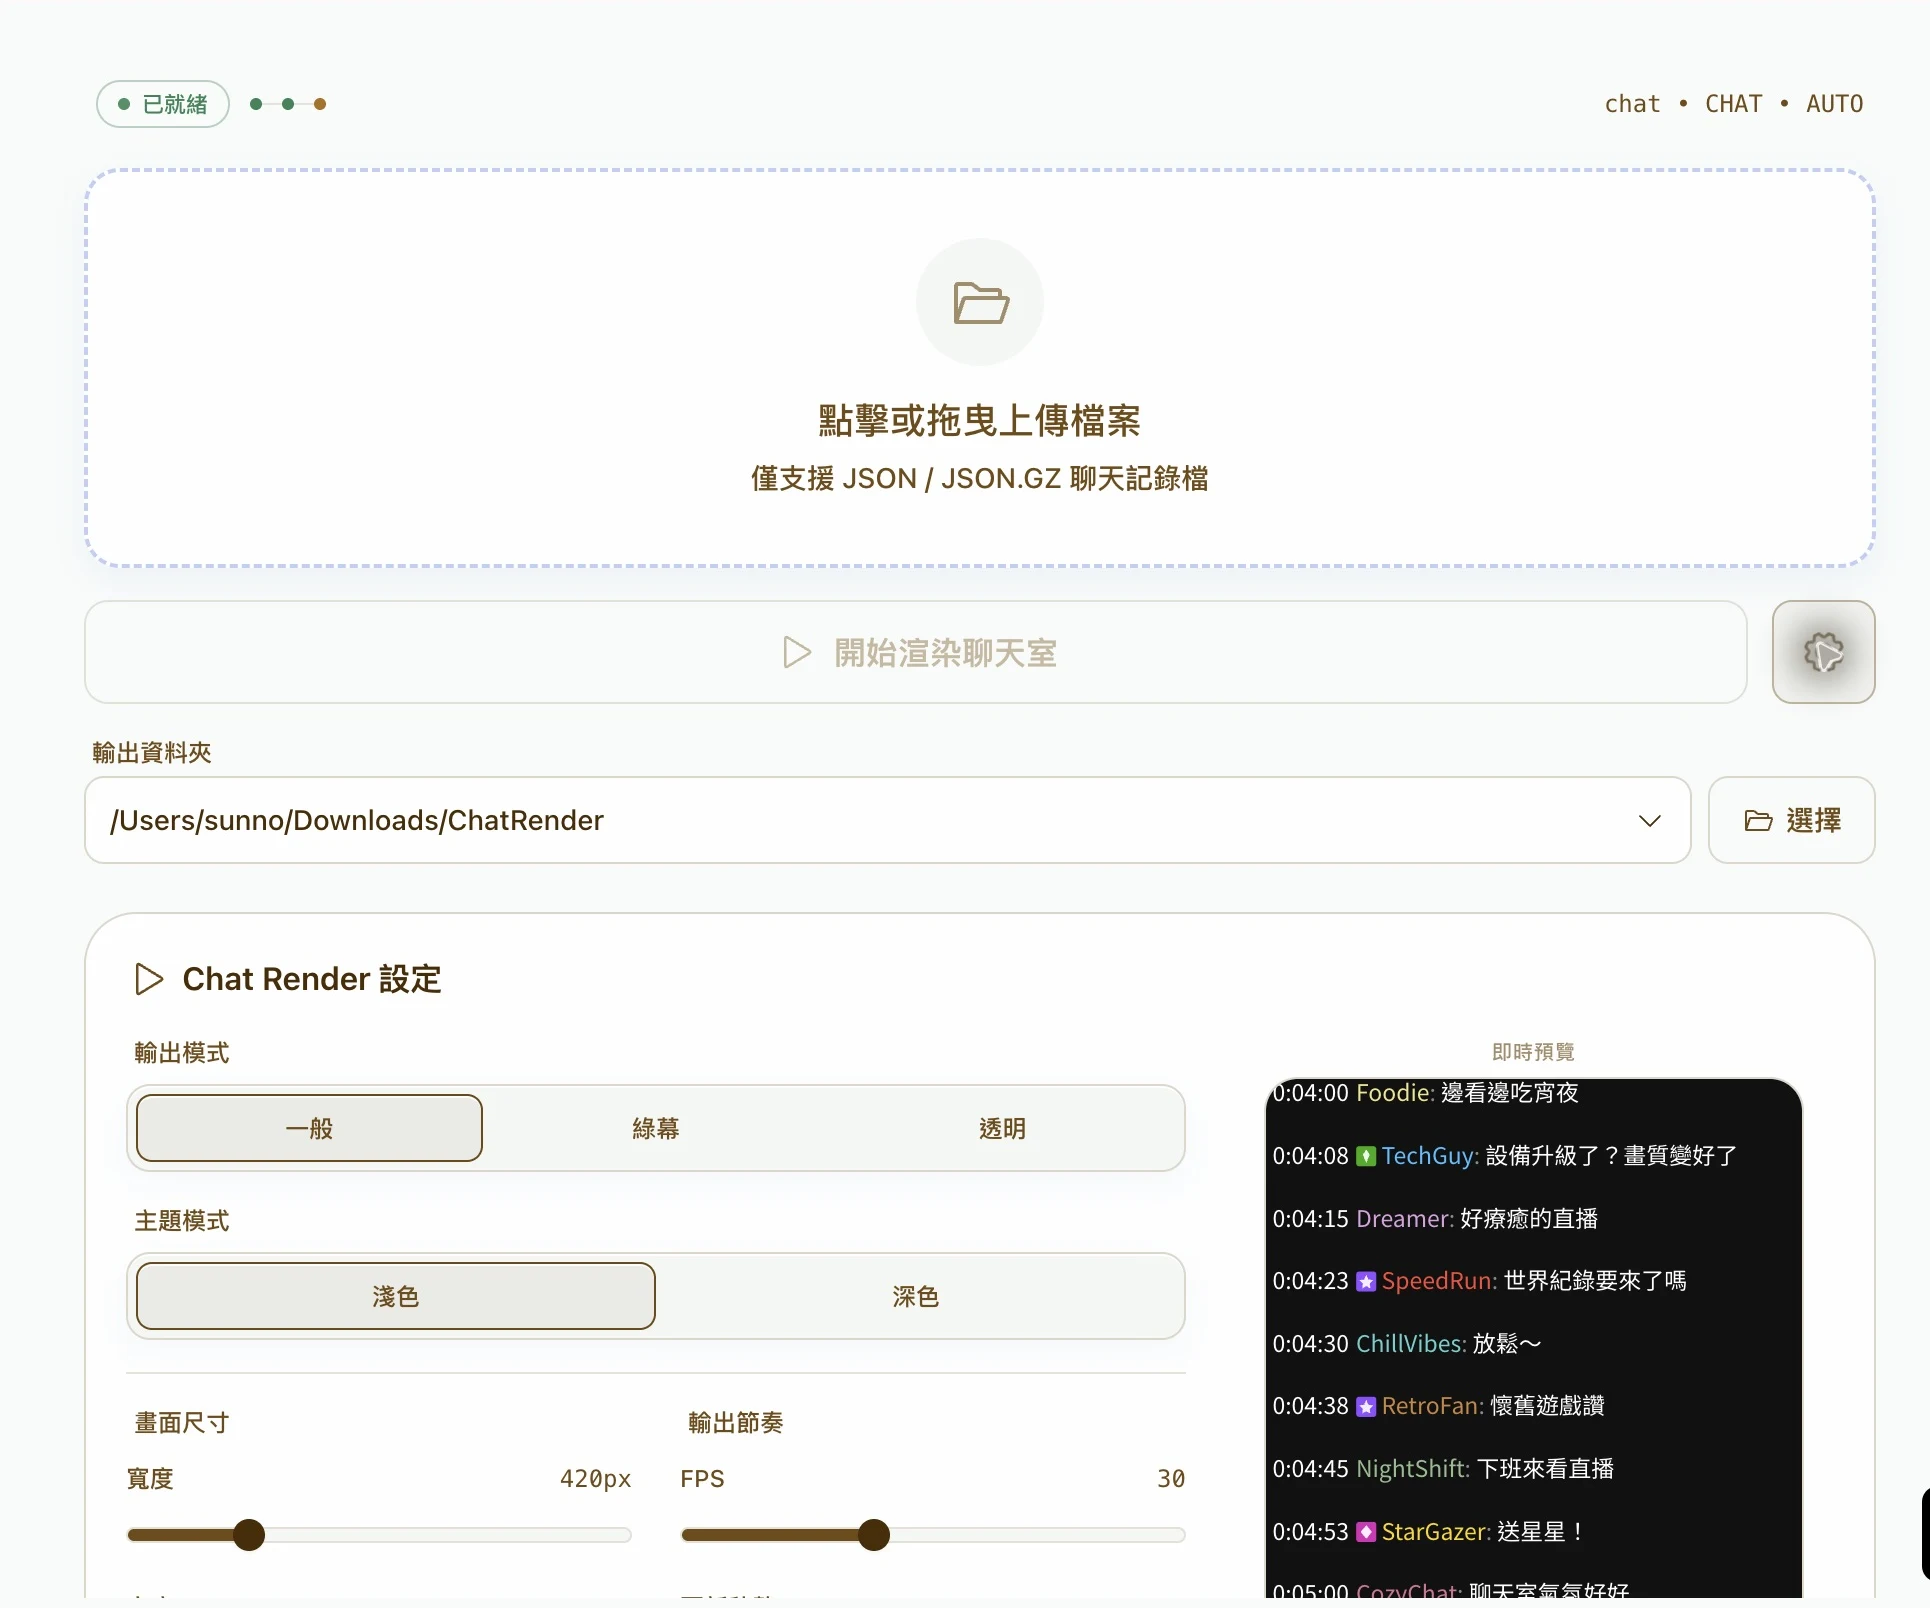Click the StarGazer message 送星星！
1930x1608 pixels.
coord(1541,1532)
